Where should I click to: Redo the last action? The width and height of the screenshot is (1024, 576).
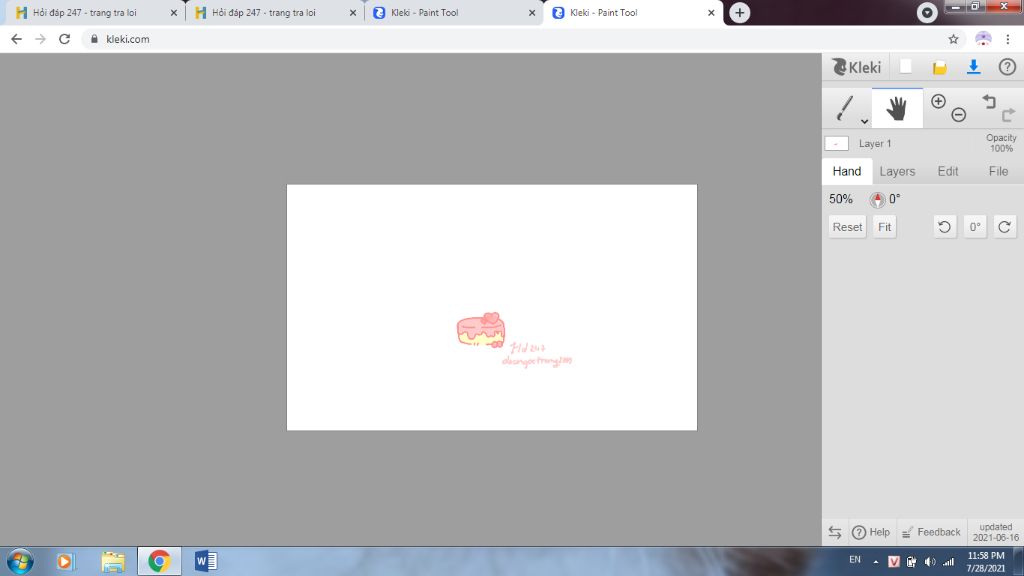pos(1008,115)
